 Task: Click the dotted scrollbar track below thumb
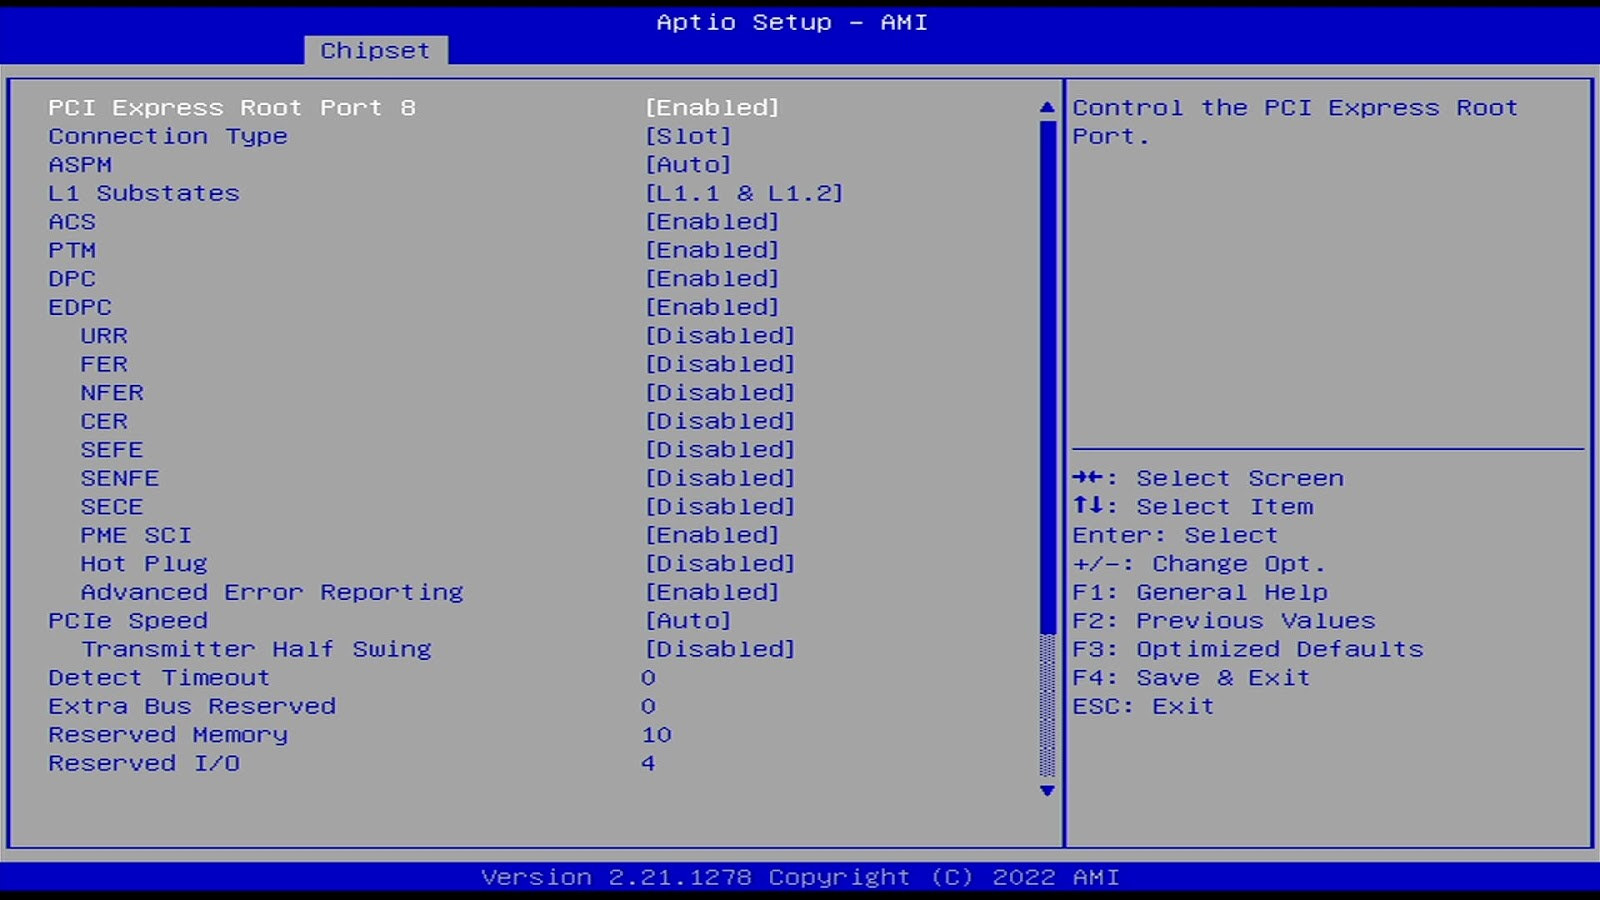pyautogui.click(x=1047, y=706)
